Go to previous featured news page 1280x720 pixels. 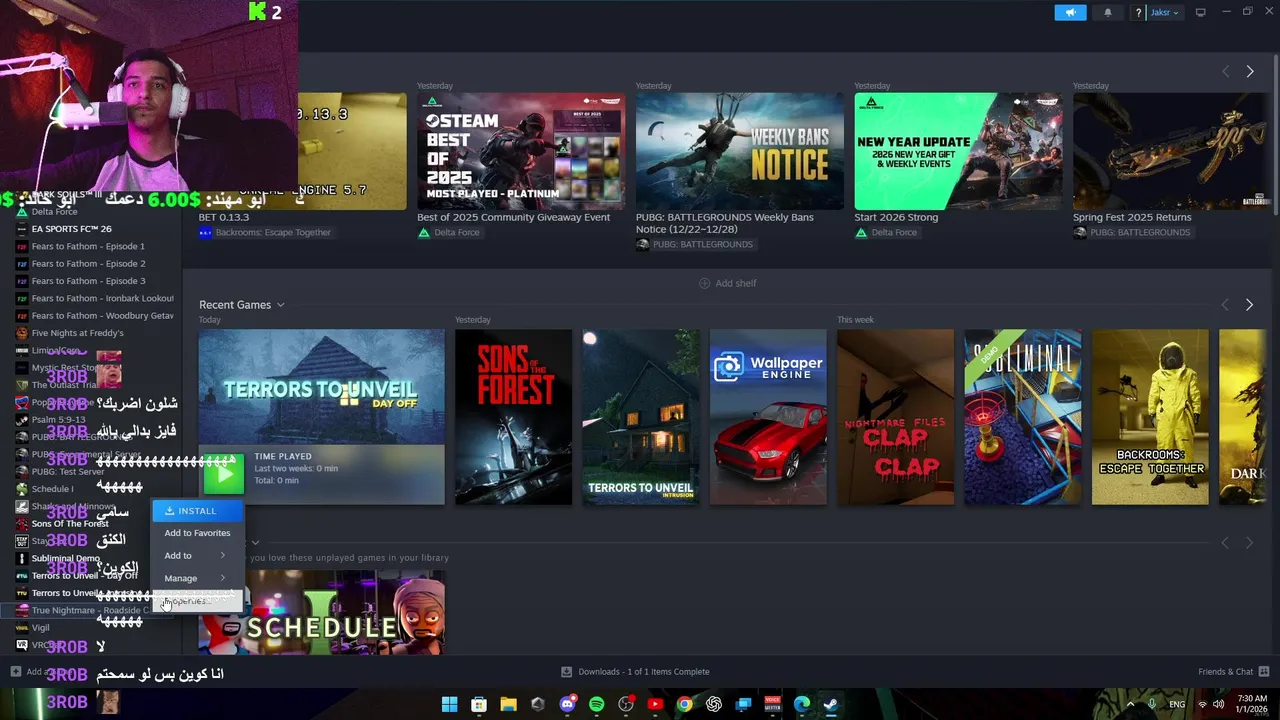[x=1225, y=72]
